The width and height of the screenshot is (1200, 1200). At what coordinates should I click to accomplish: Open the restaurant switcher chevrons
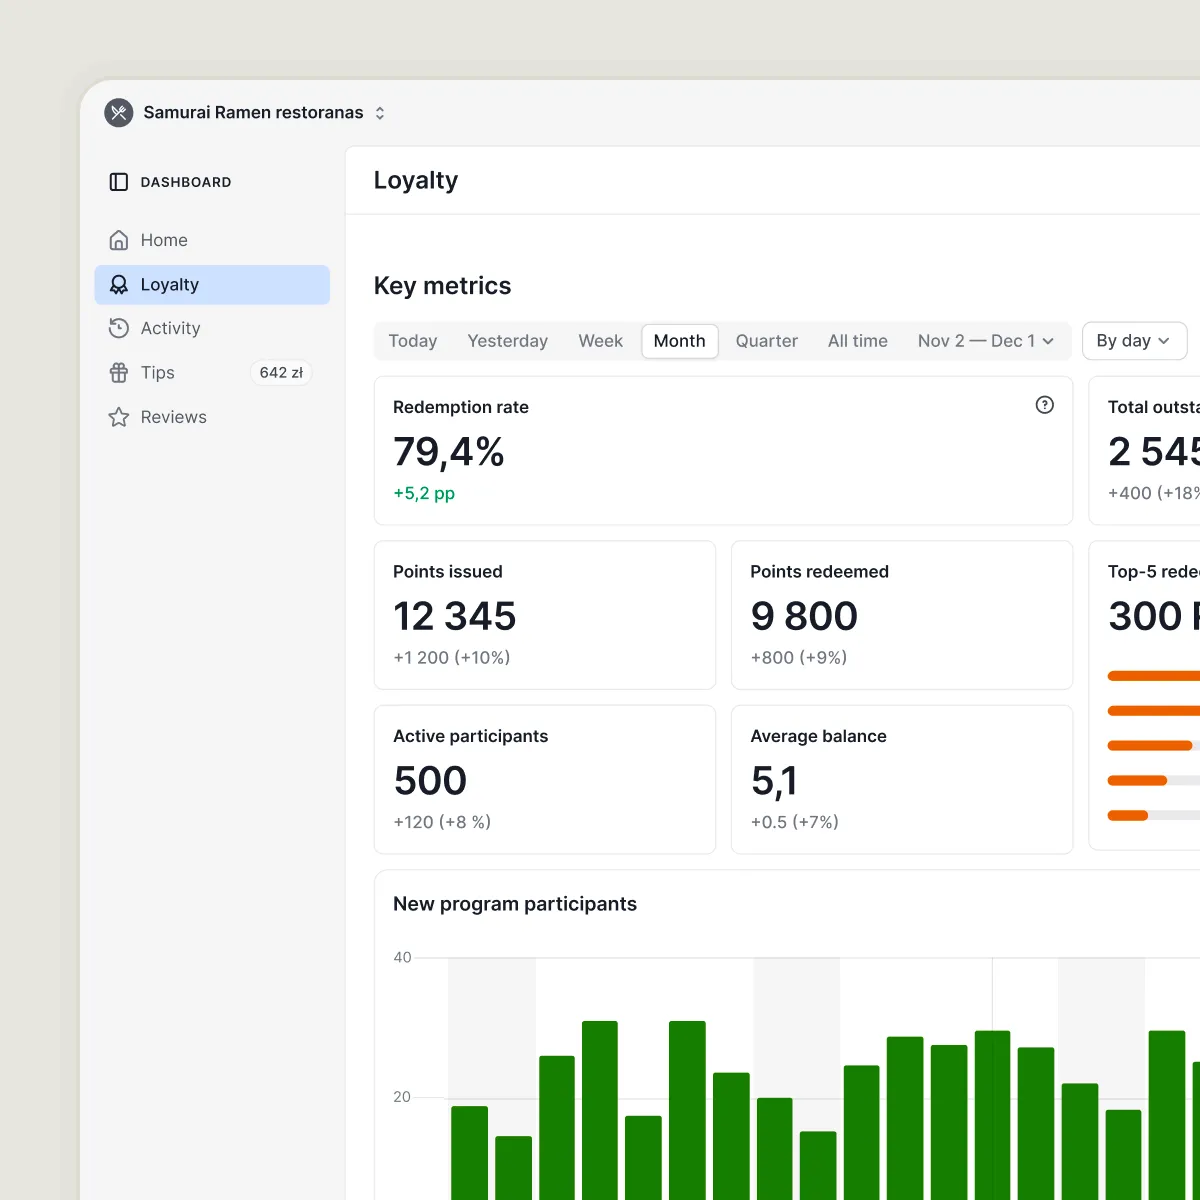(x=380, y=113)
